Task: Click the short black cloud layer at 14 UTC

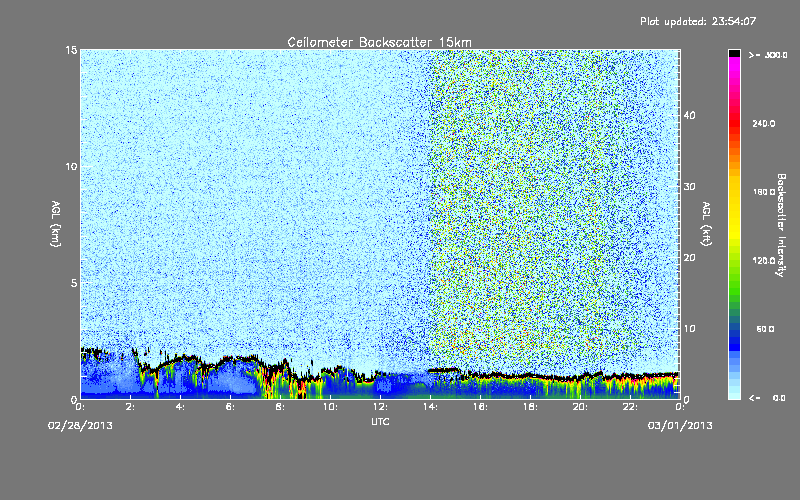Action: [443, 370]
